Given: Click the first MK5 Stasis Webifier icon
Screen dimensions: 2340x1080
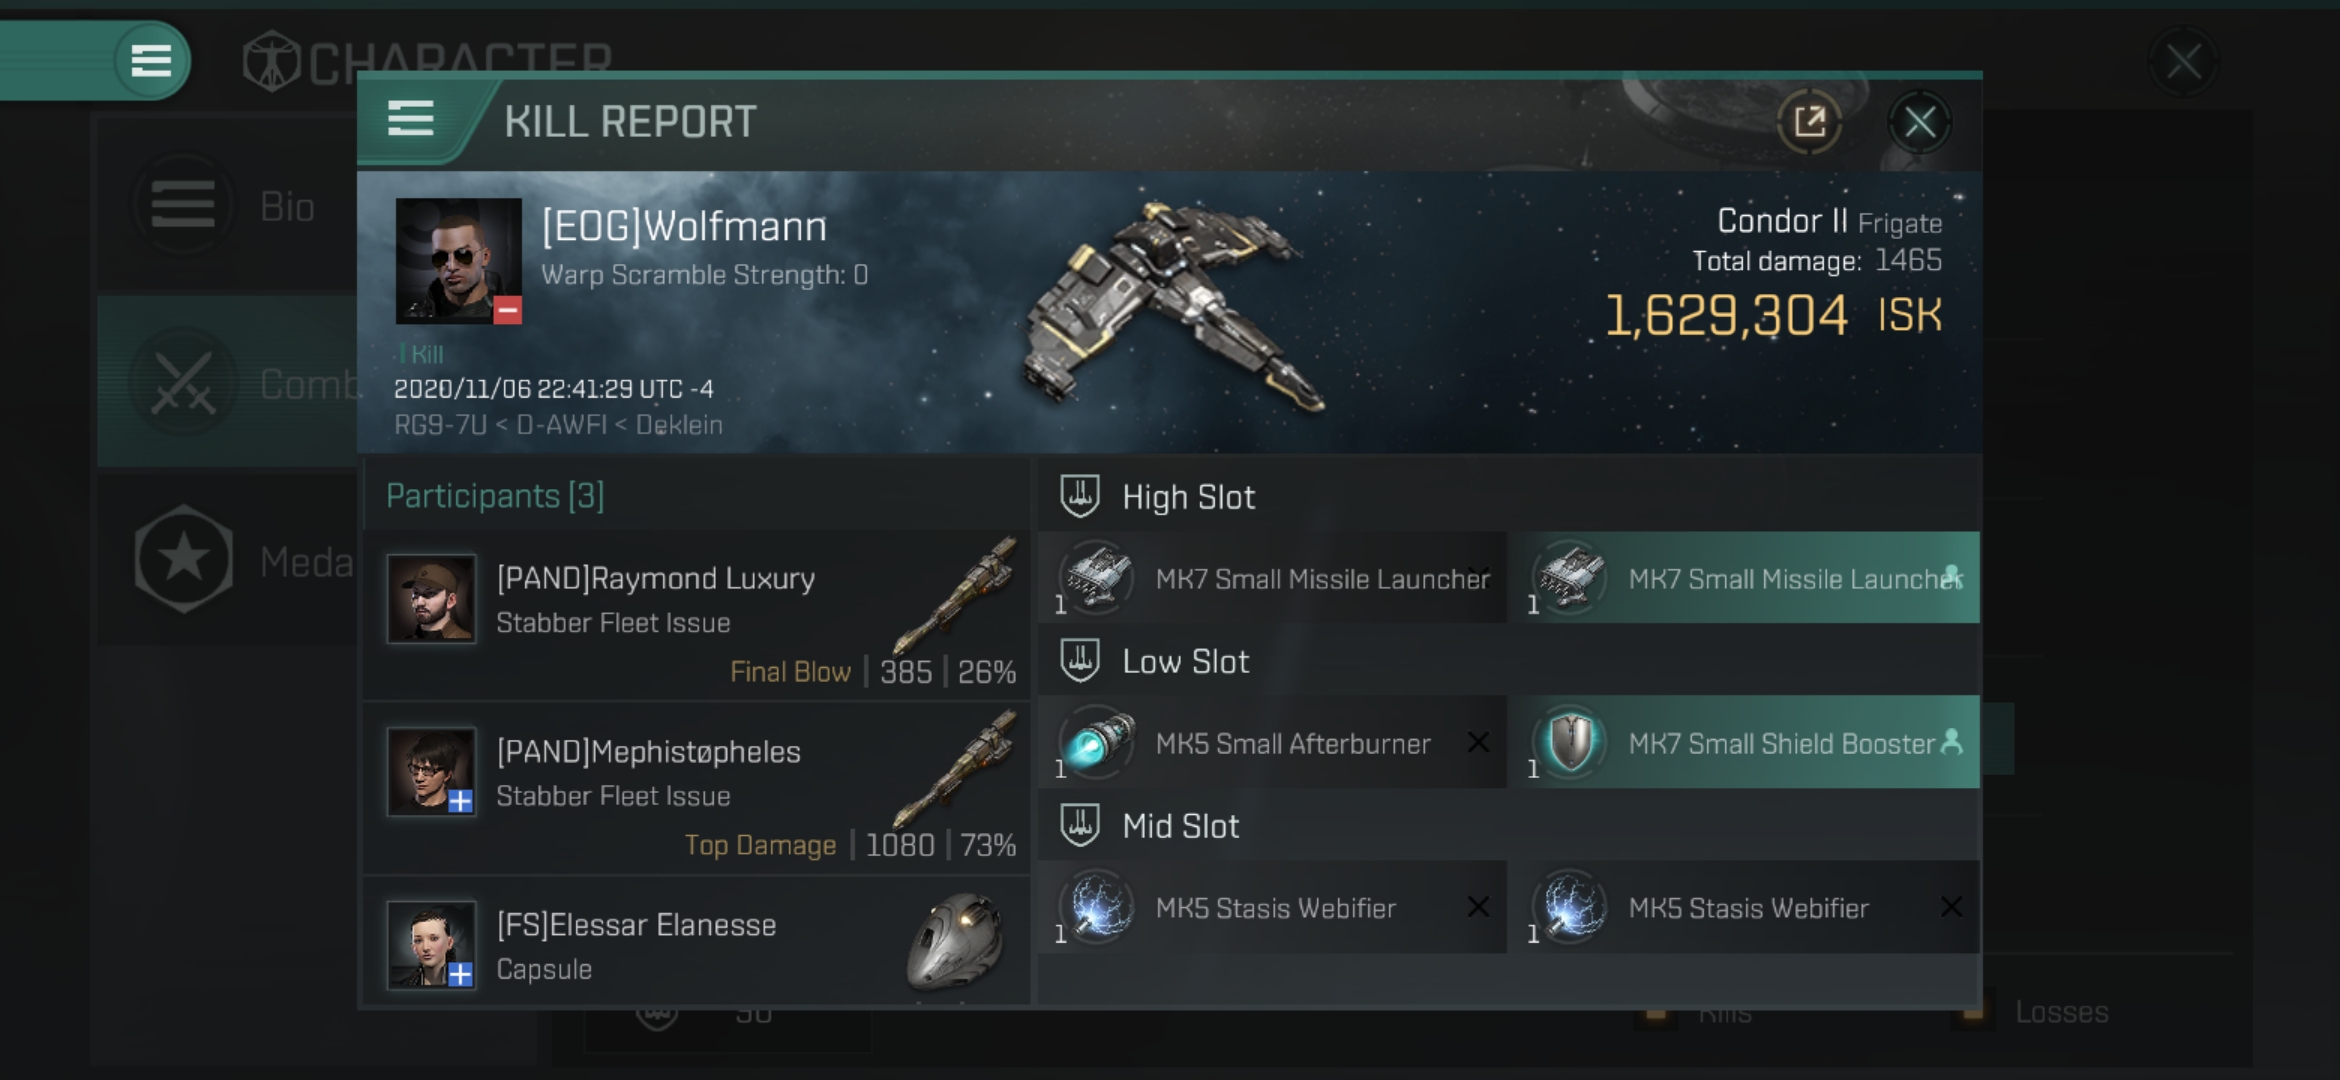Looking at the screenshot, I should click(1097, 907).
